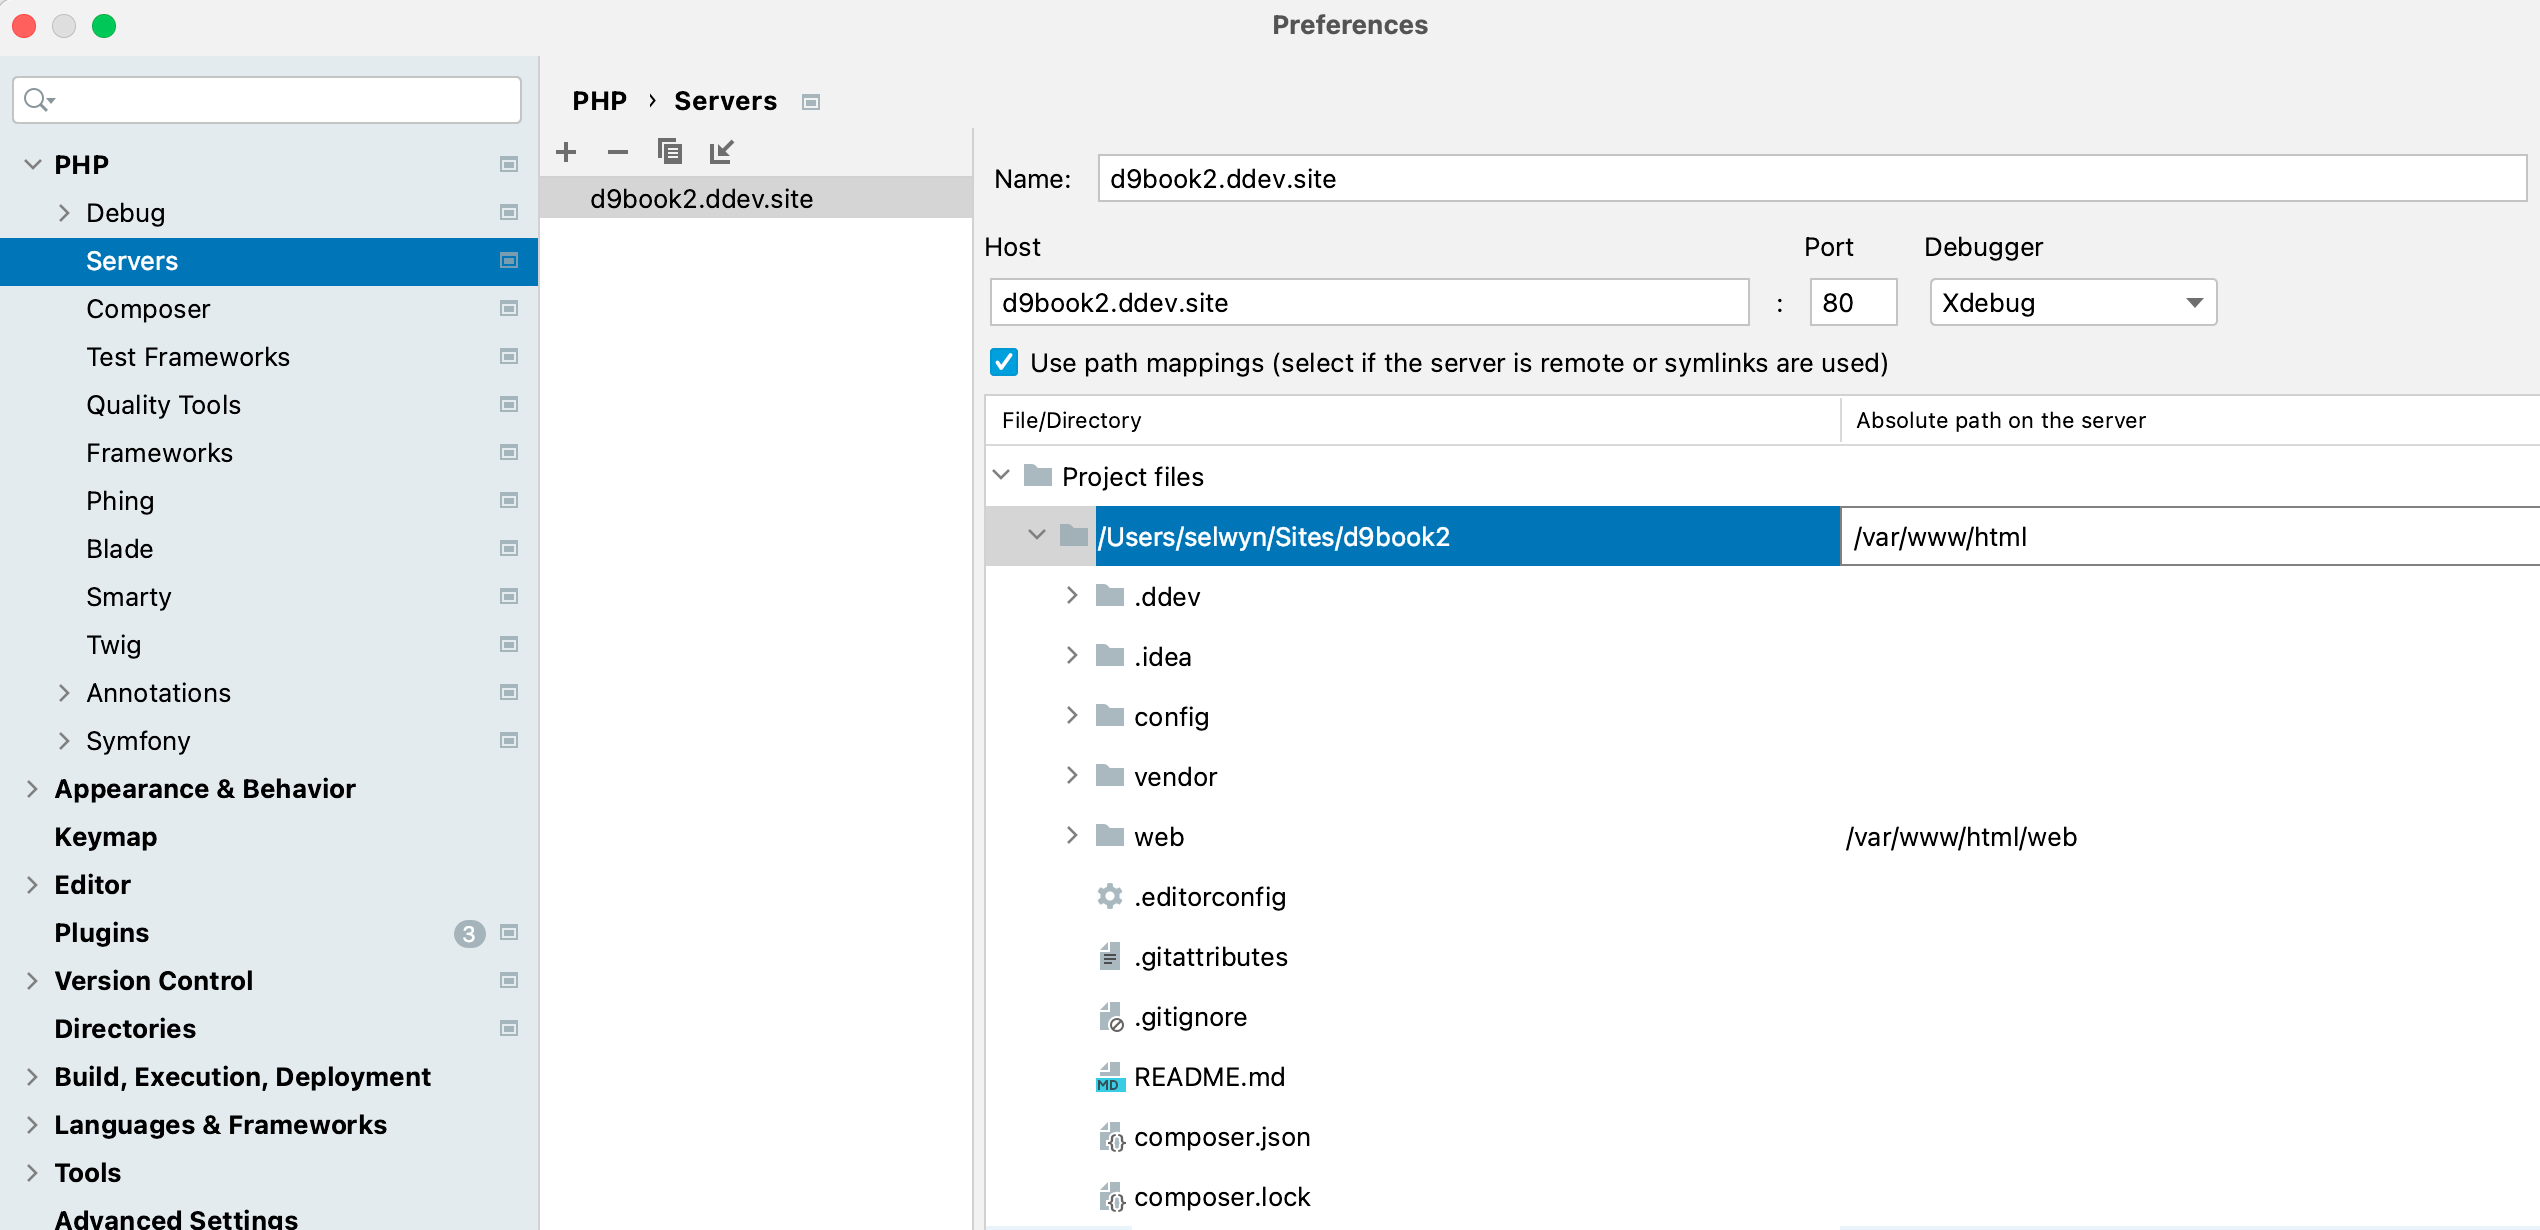The width and height of the screenshot is (2540, 1230).
Task: Select the README.md file row
Action: [x=1762, y=1077]
